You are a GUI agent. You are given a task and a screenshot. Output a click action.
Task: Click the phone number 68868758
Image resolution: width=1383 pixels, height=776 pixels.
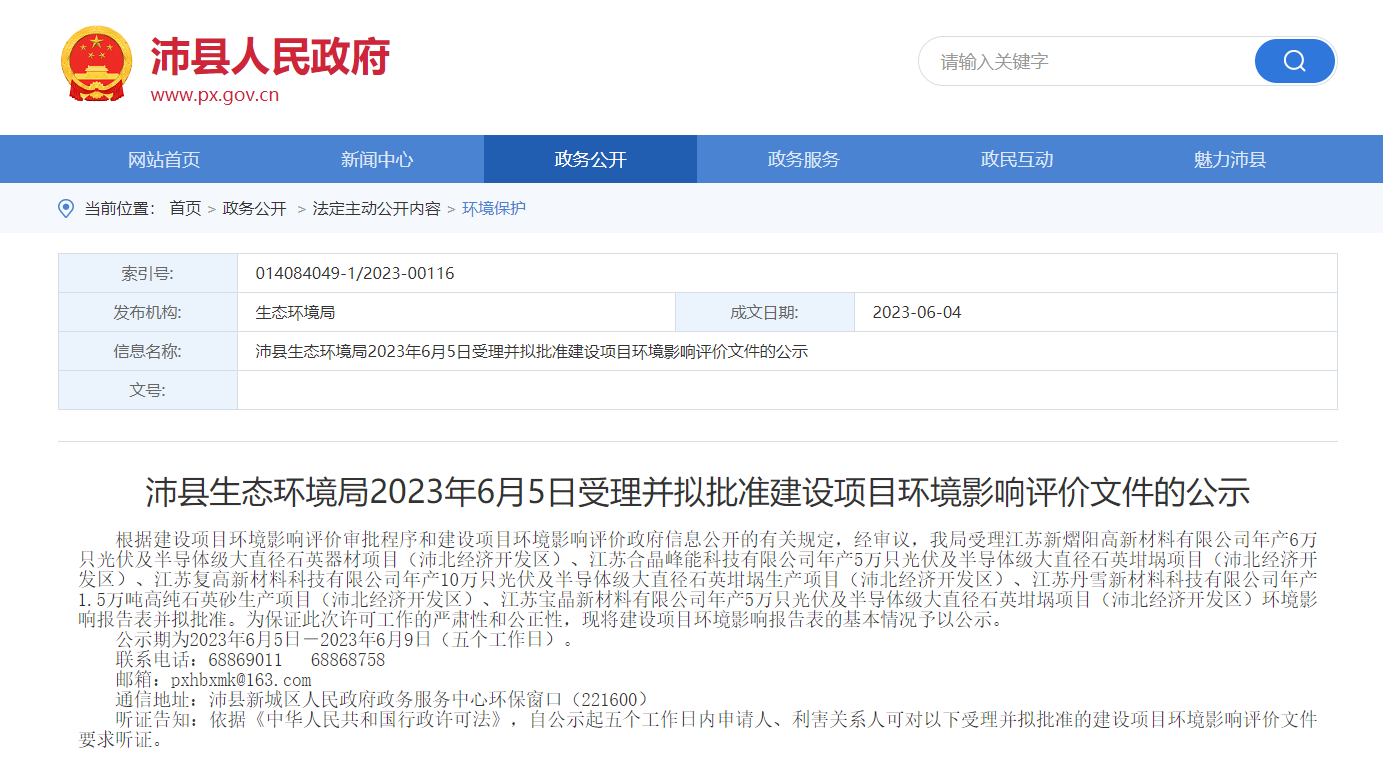tap(348, 660)
